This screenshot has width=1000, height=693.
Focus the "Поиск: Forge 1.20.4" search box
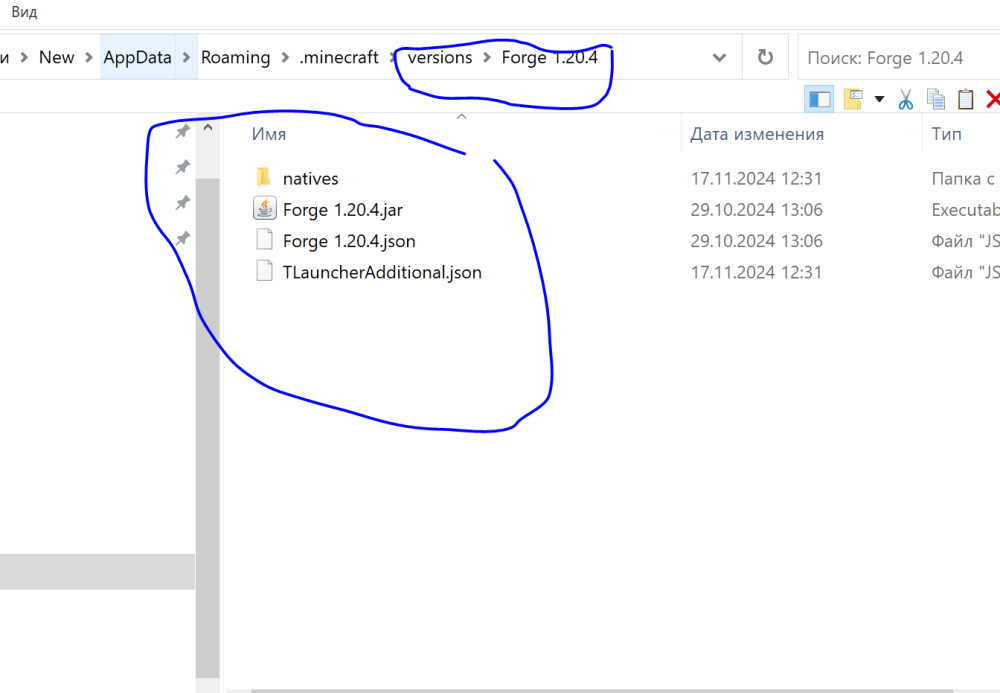(899, 57)
